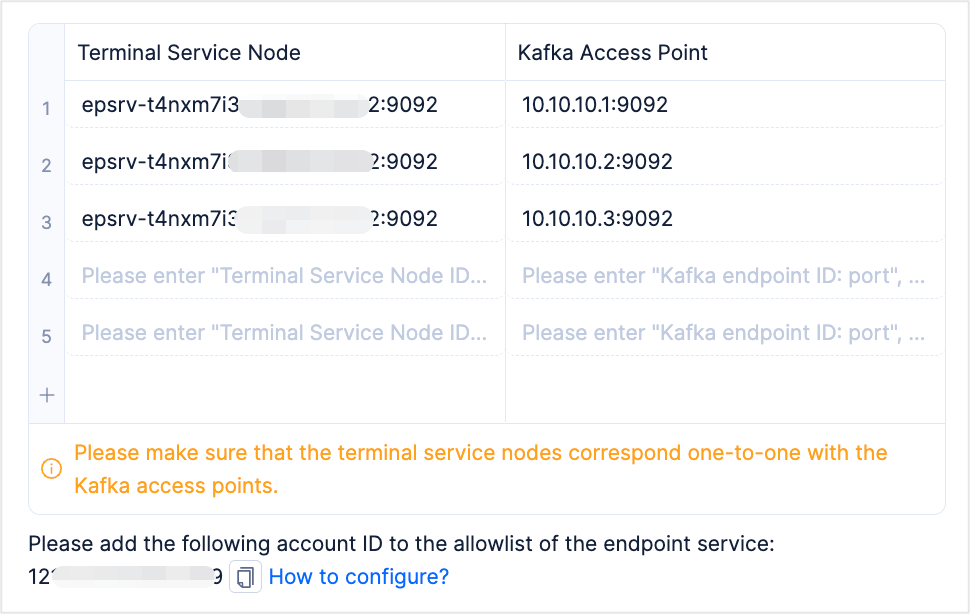Click the Kafka Access Point column header
The width and height of the screenshot is (970, 614).
[612, 53]
